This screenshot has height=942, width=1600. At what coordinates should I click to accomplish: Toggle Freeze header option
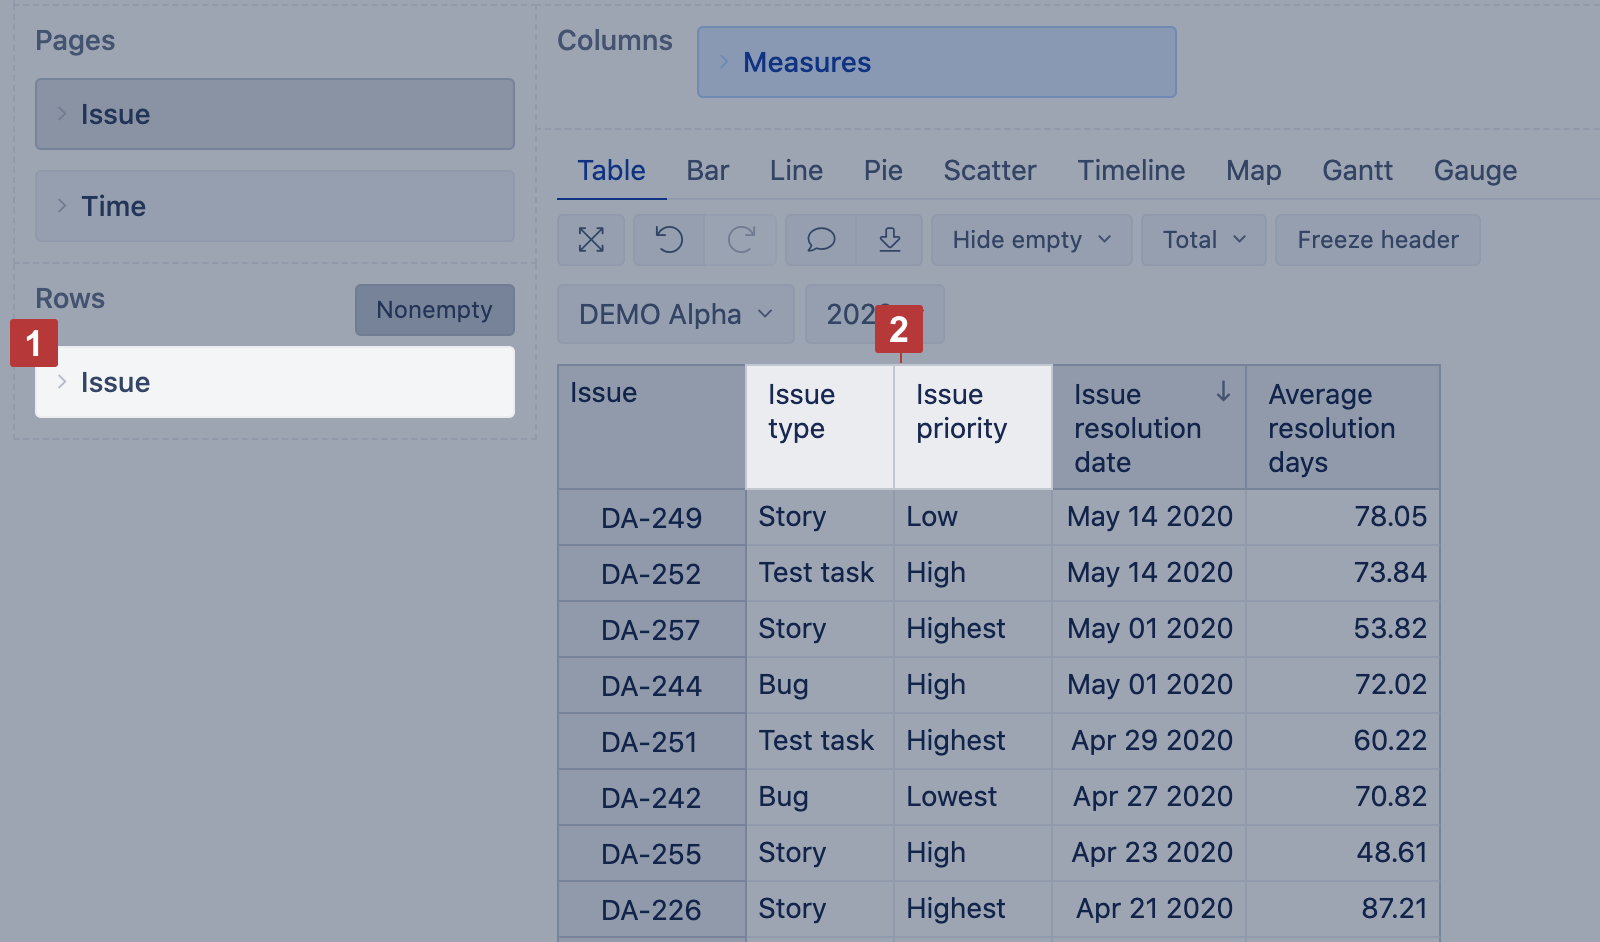click(1377, 240)
